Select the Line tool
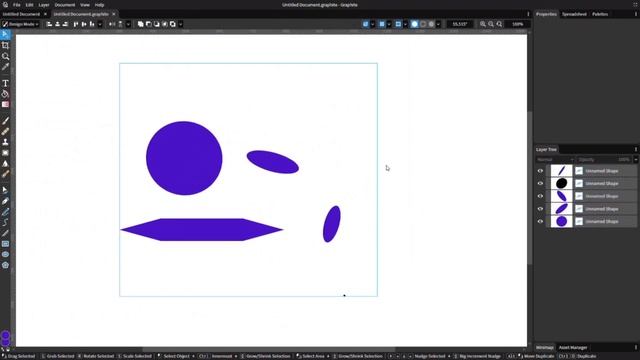This screenshot has height=360, width=640. click(5, 233)
